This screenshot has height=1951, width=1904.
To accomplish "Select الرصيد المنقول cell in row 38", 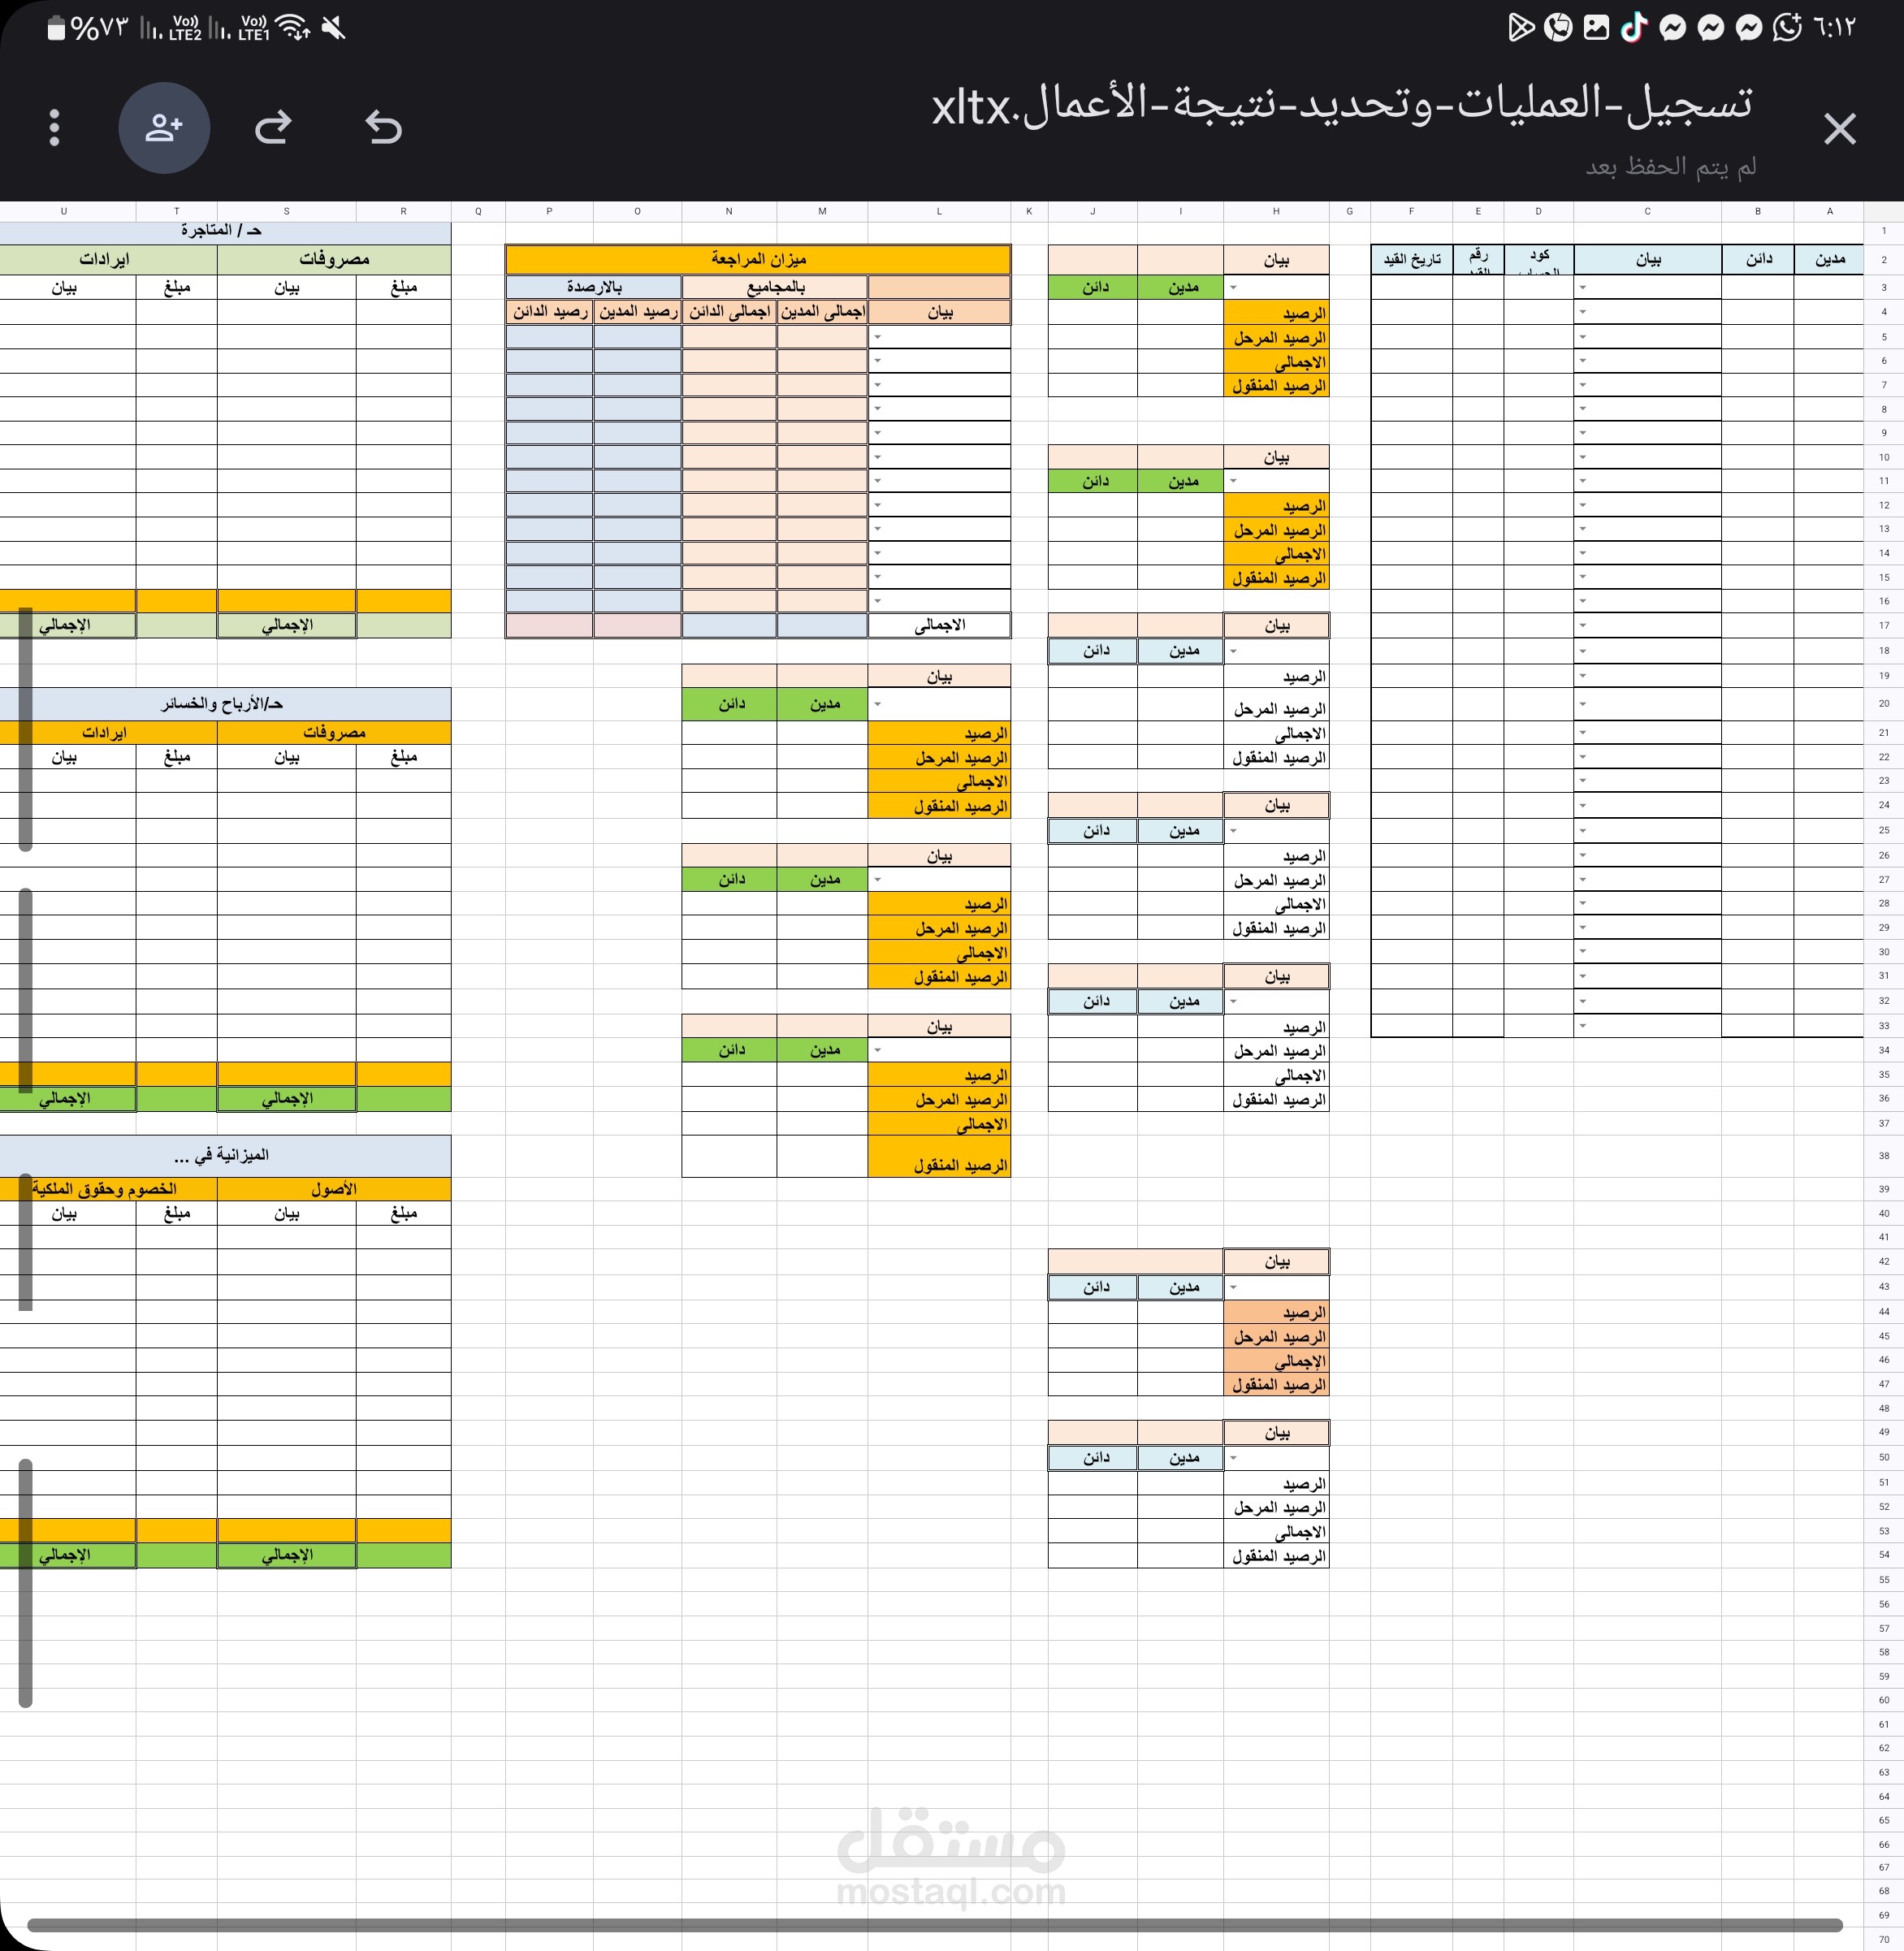I will click(939, 1157).
